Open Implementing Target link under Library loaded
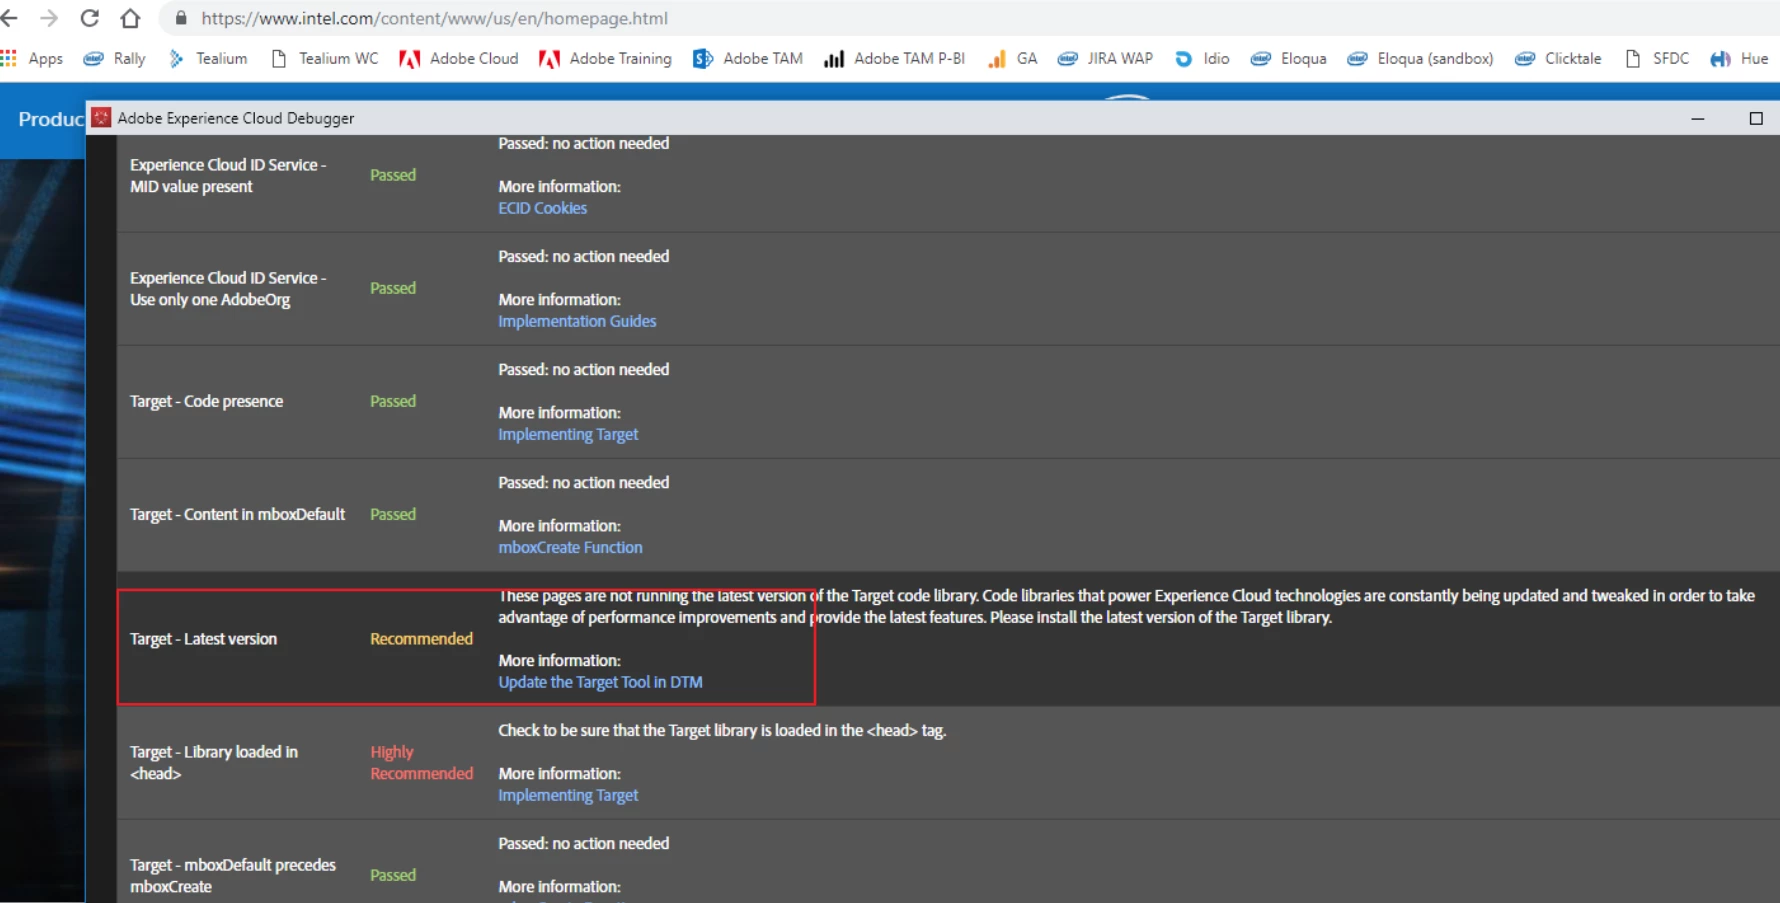The width and height of the screenshot is (1780, 903). click(568, 795)
